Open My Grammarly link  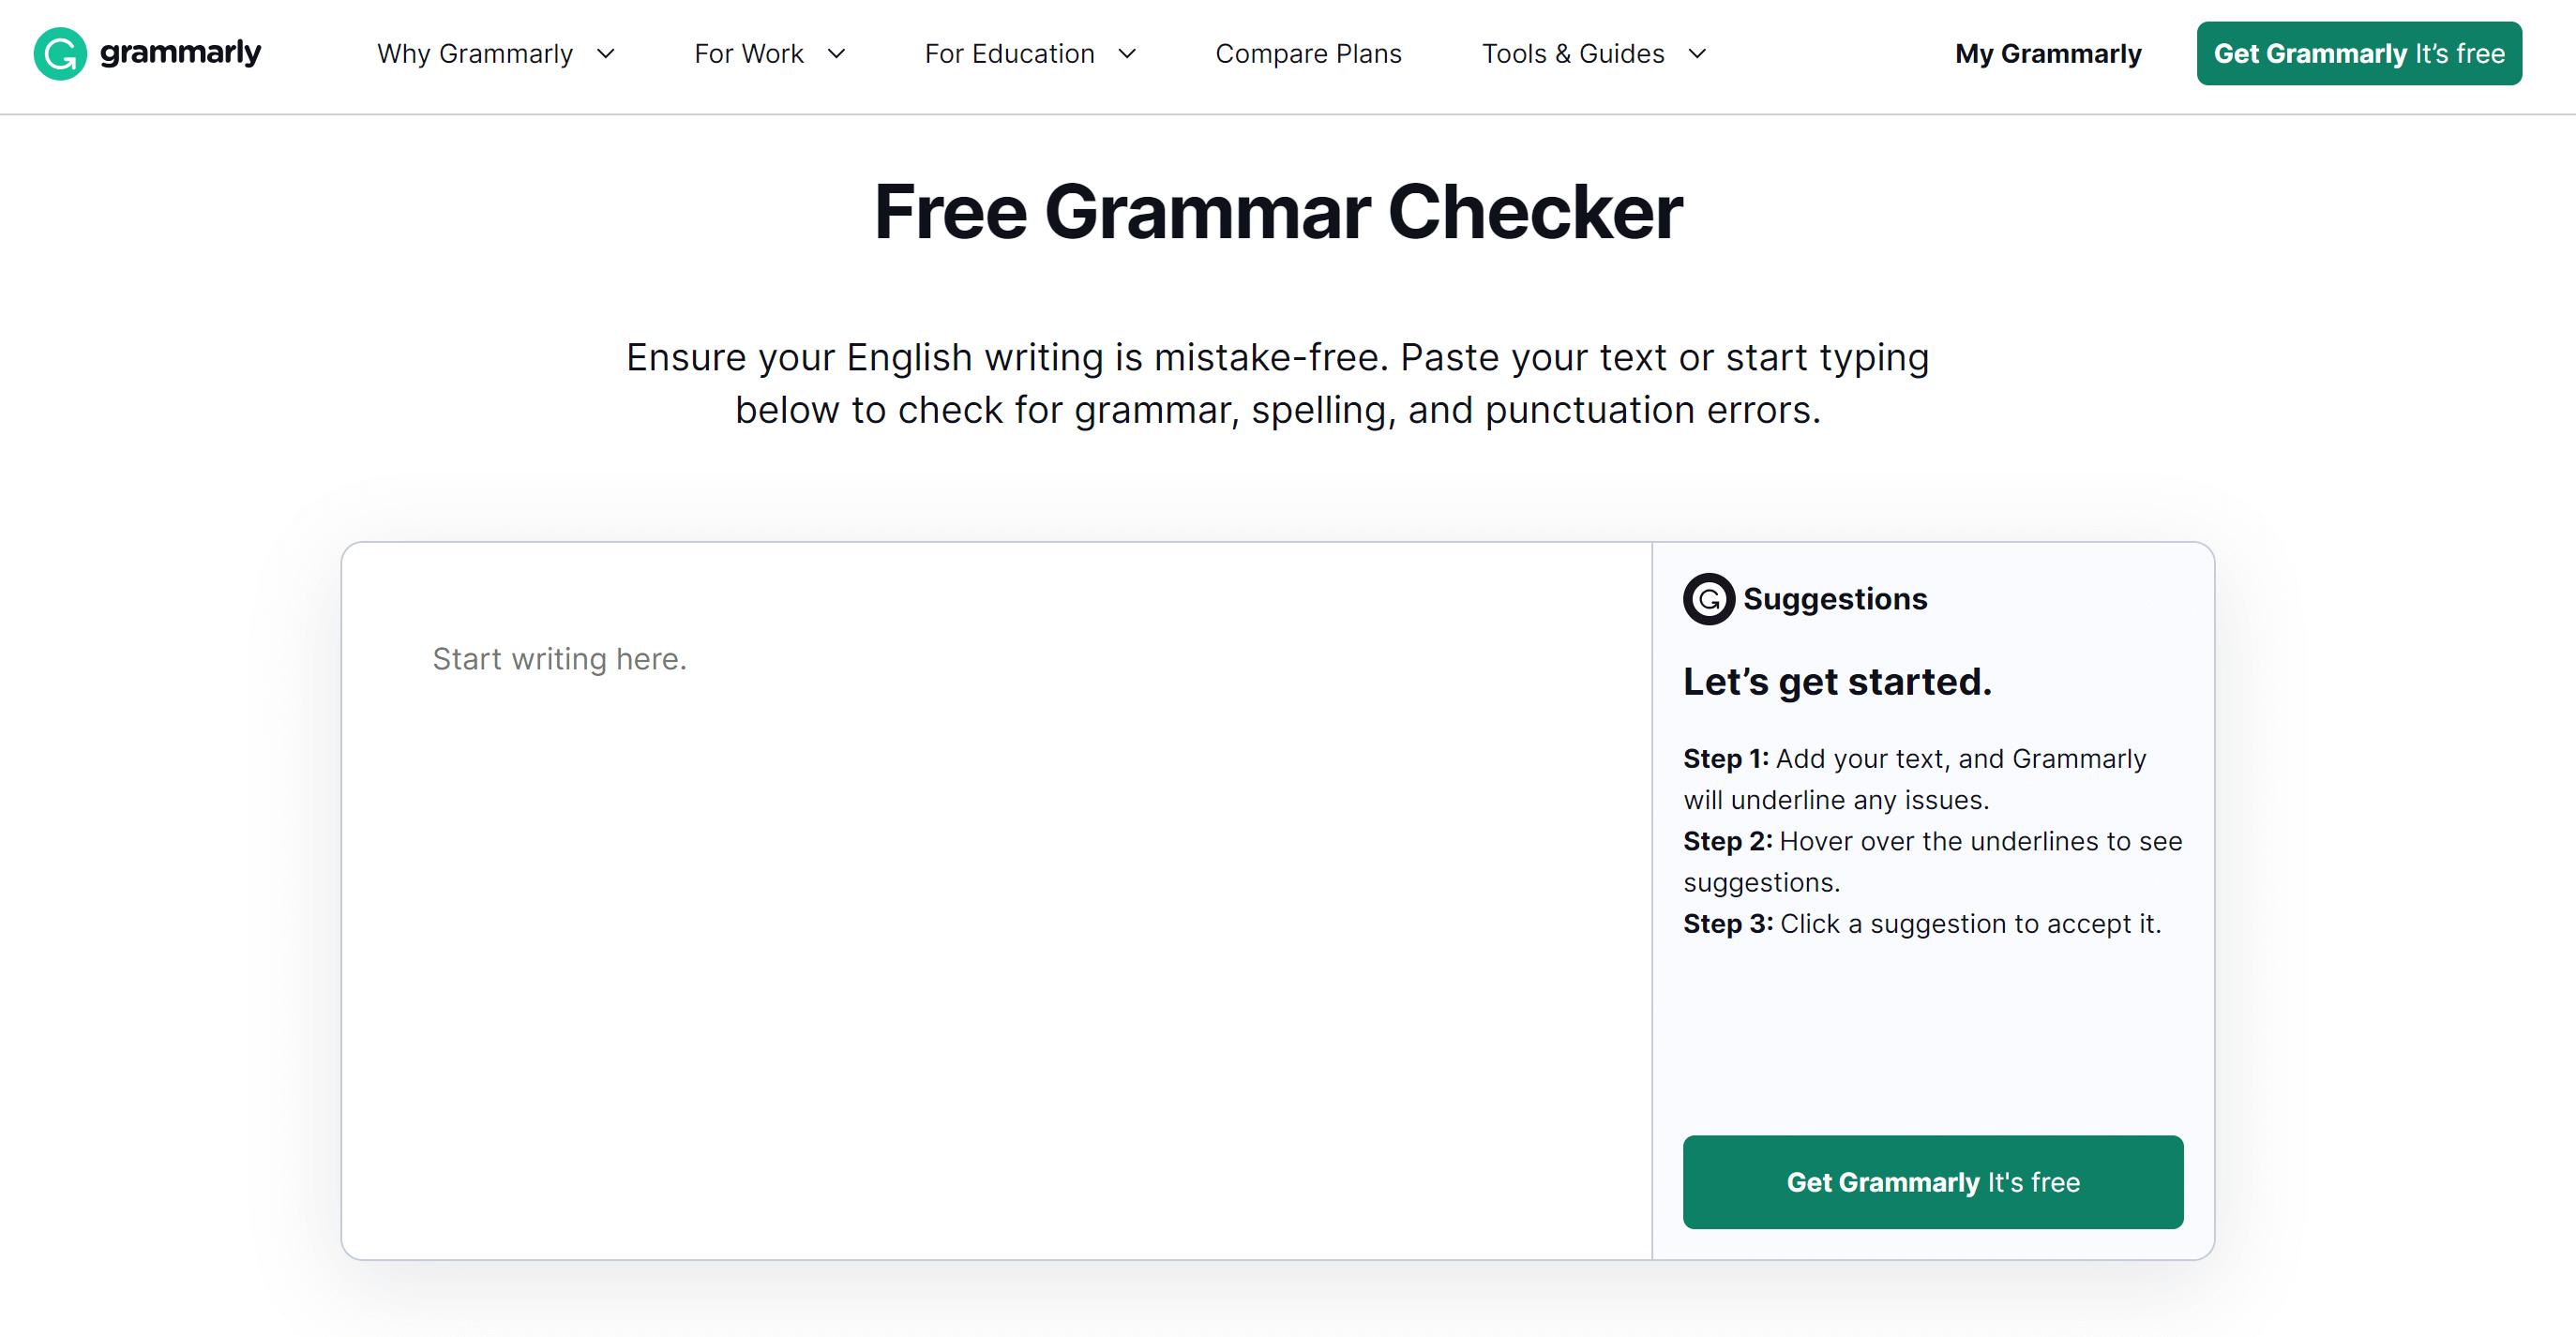click(x=2047, y=54)
